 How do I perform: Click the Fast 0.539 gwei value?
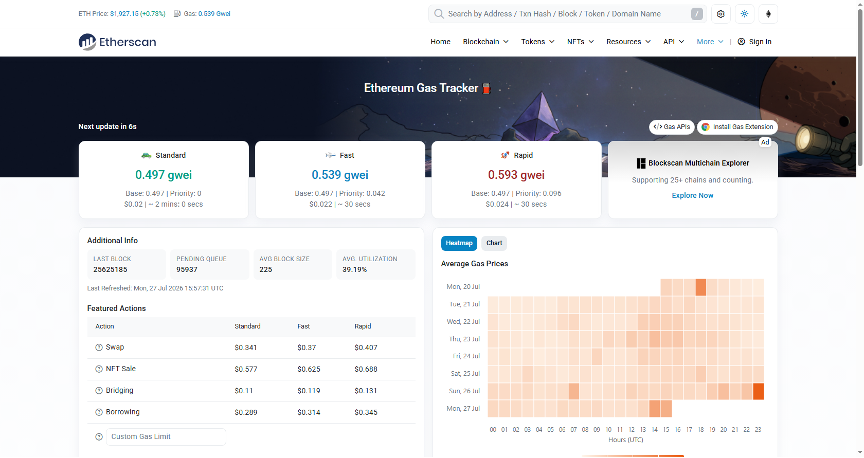[340, 175]
